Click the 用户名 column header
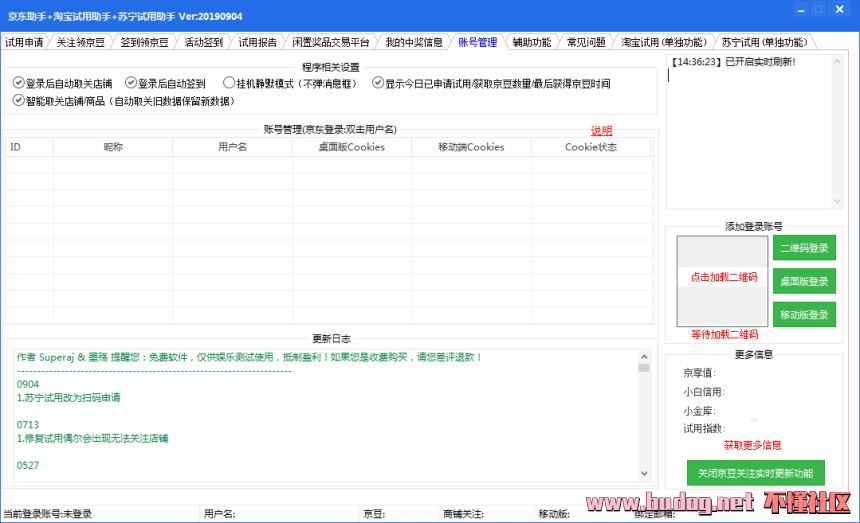 [233, 147]
